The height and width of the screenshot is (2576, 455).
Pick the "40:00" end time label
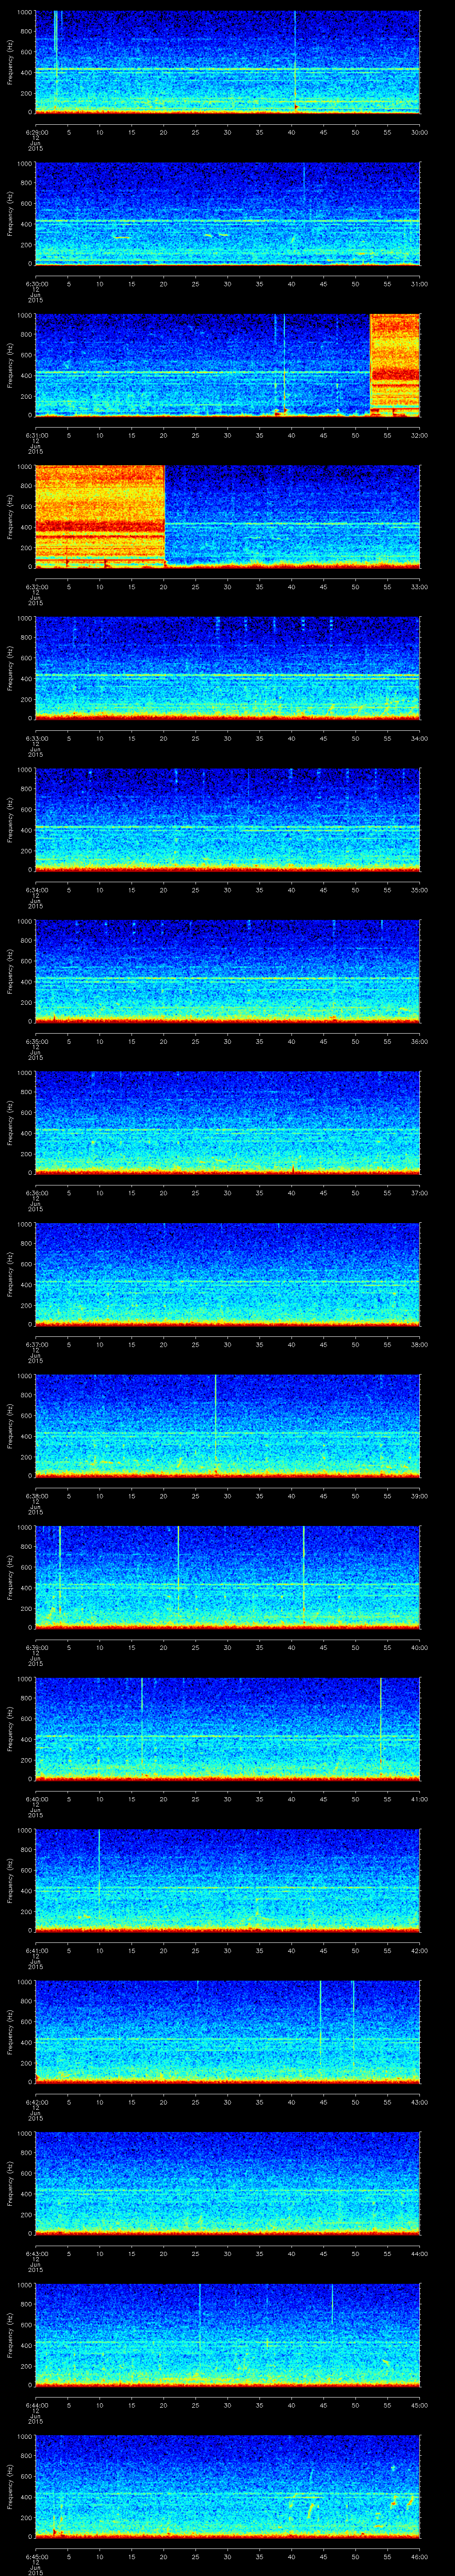pos(420,1647)
